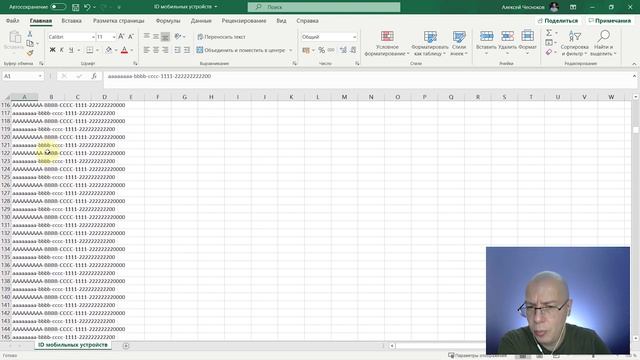Decrease font size with small A icon
Screen dimensions: 640x360
[x=131, y=37]
